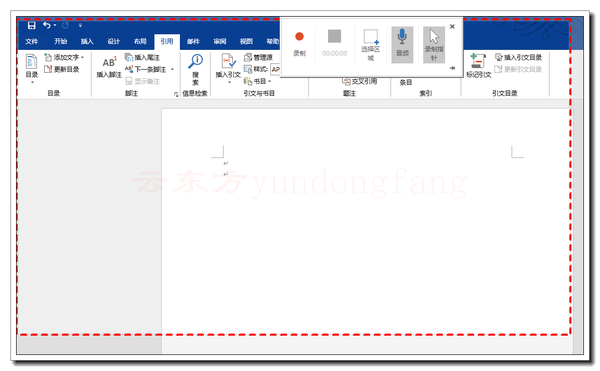
Task: Click 更新引文目录 (Update Table of Authorities)
Action: pyautogui.click(x=518, y=69)
